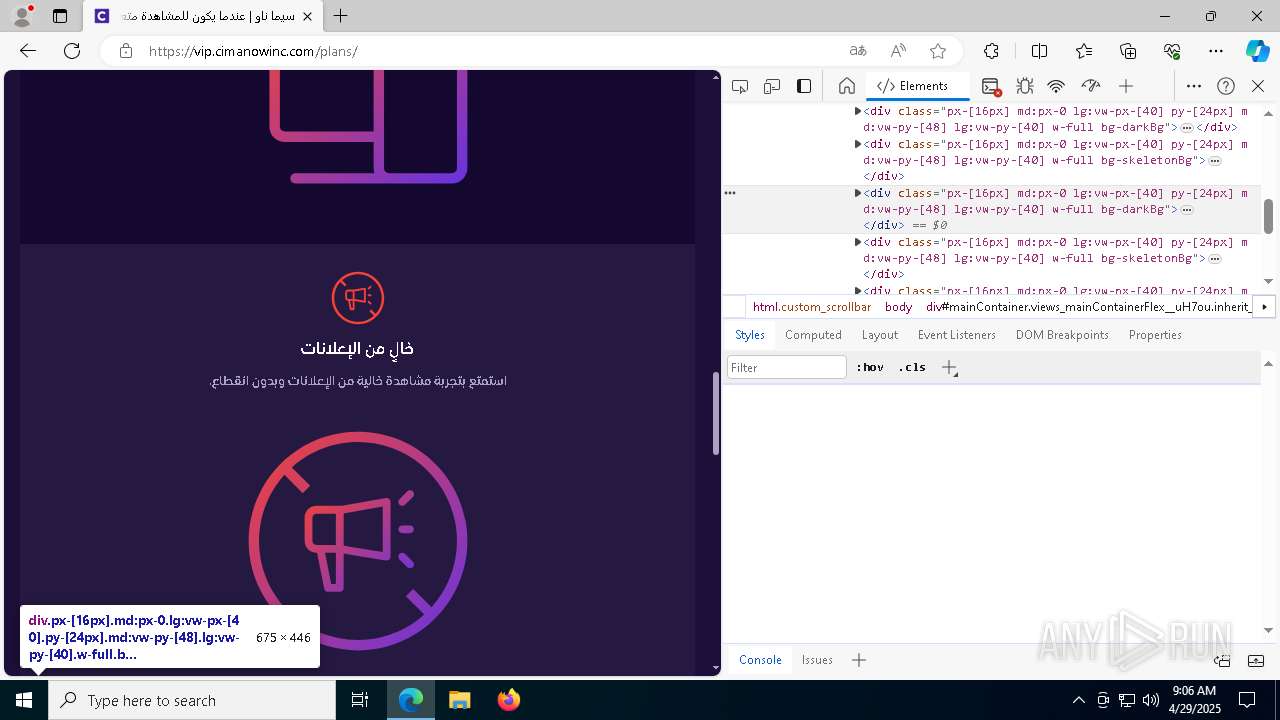The image size is (1280, 720).
Task: Start Read aloud from address bar
Action: [x=898, y=51]
